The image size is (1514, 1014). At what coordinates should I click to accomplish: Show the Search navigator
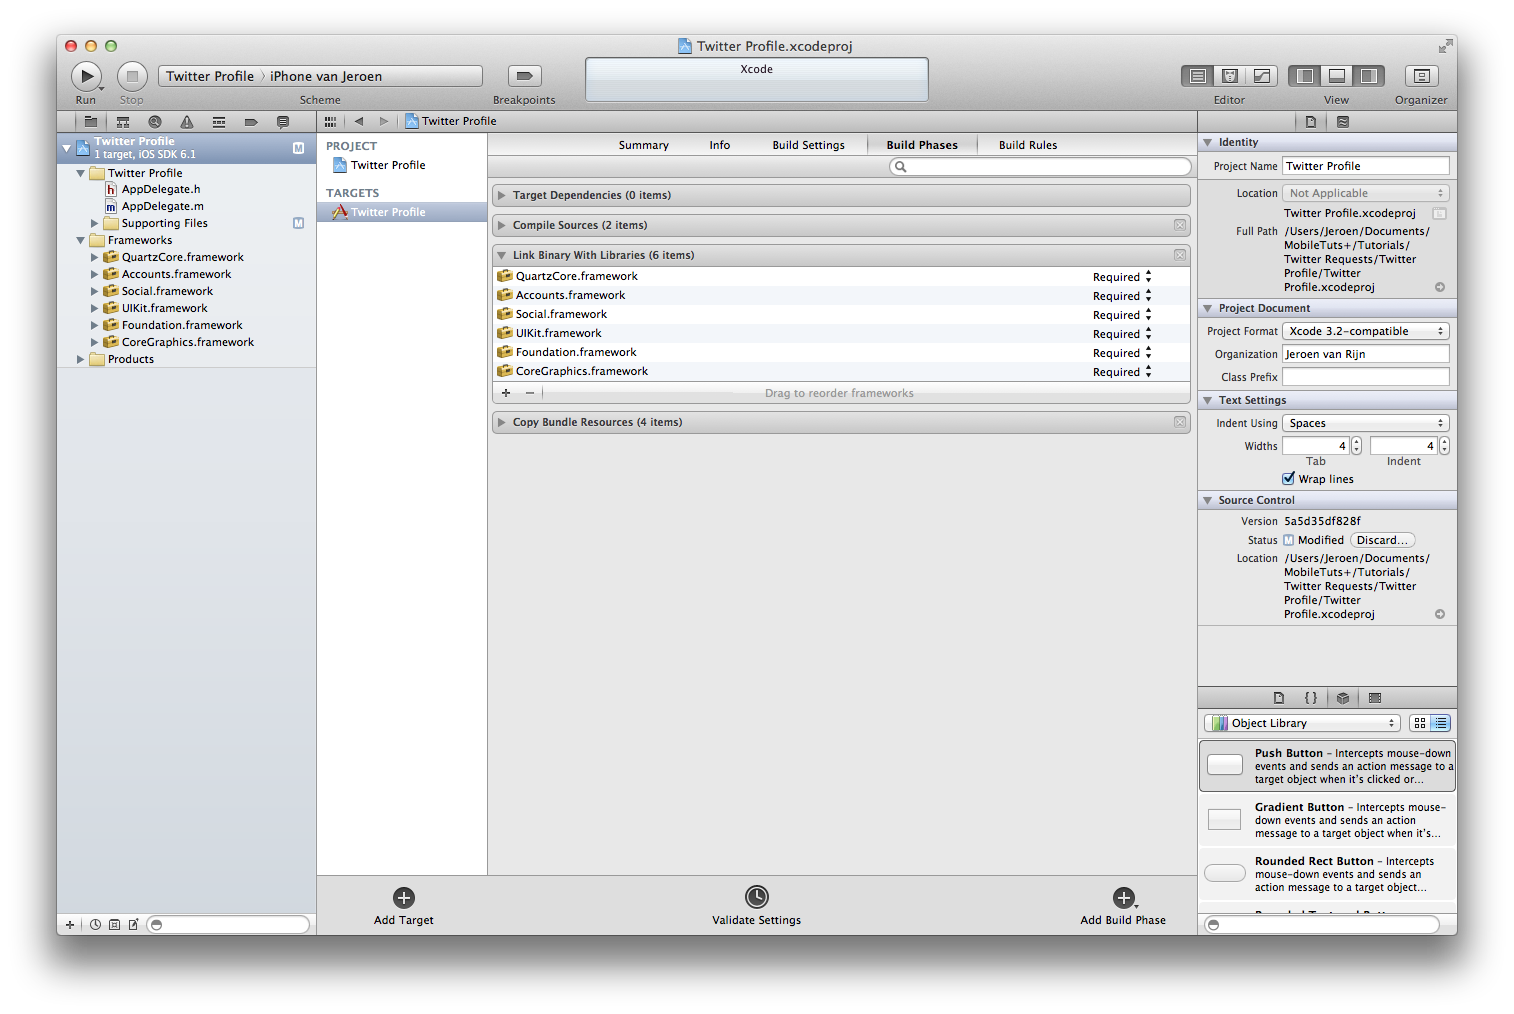point(155,122)
